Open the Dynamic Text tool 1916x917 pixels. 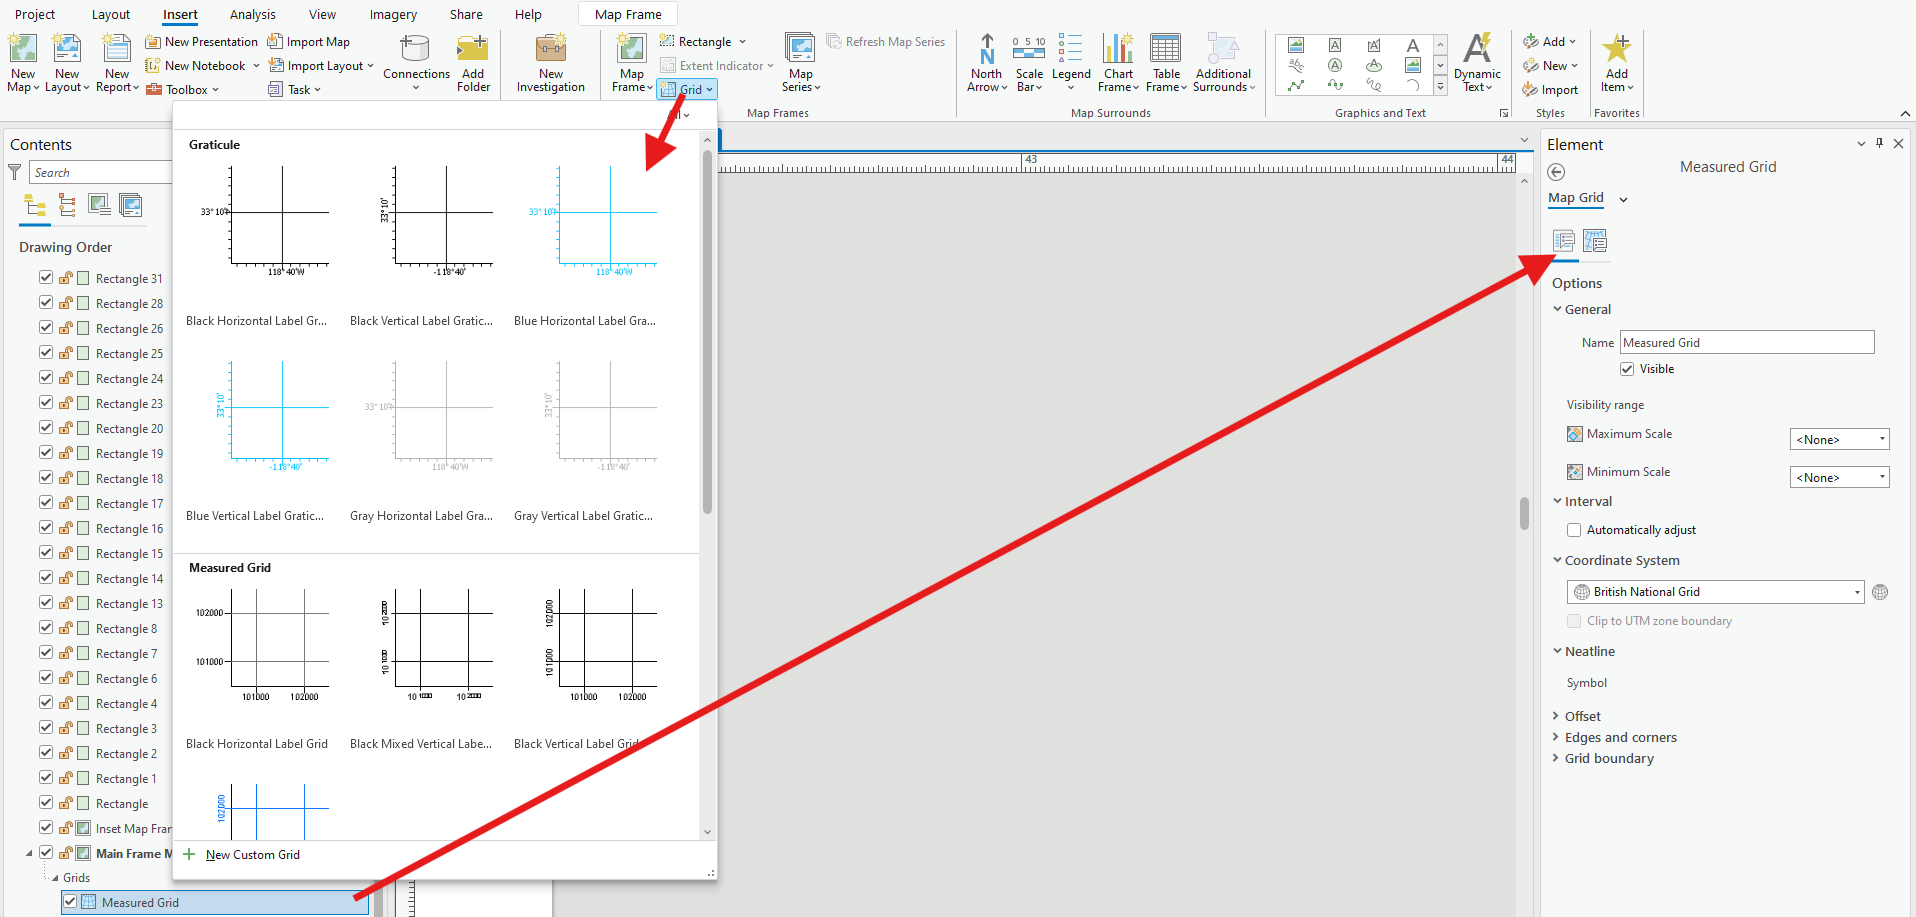pyautogui.click(x=1477, y=60)
